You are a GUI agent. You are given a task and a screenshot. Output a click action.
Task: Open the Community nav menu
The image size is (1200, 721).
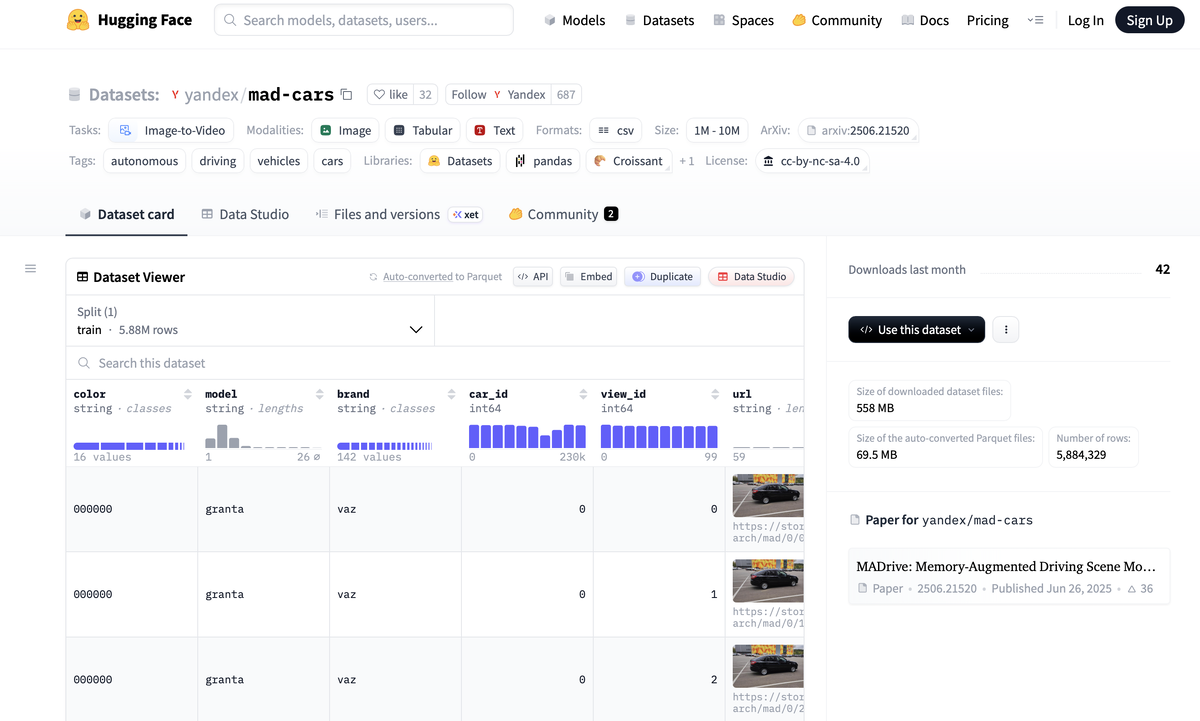coord(837,20)
